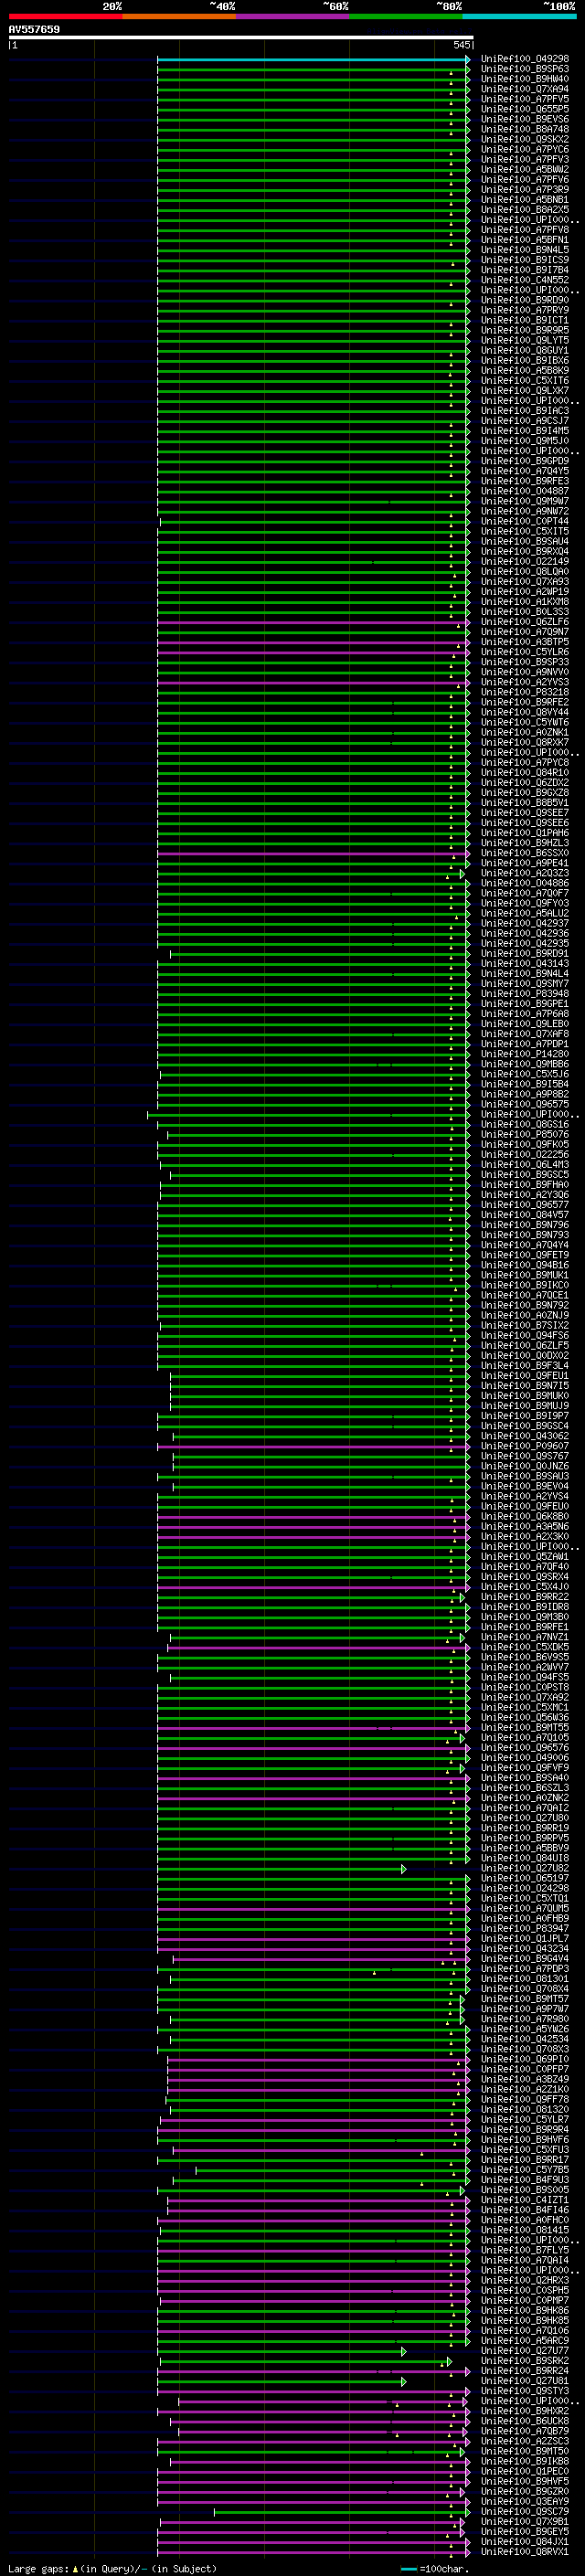
Task: Select hit label UniRef100_A2ZSC3
Action: (525, 2440)
